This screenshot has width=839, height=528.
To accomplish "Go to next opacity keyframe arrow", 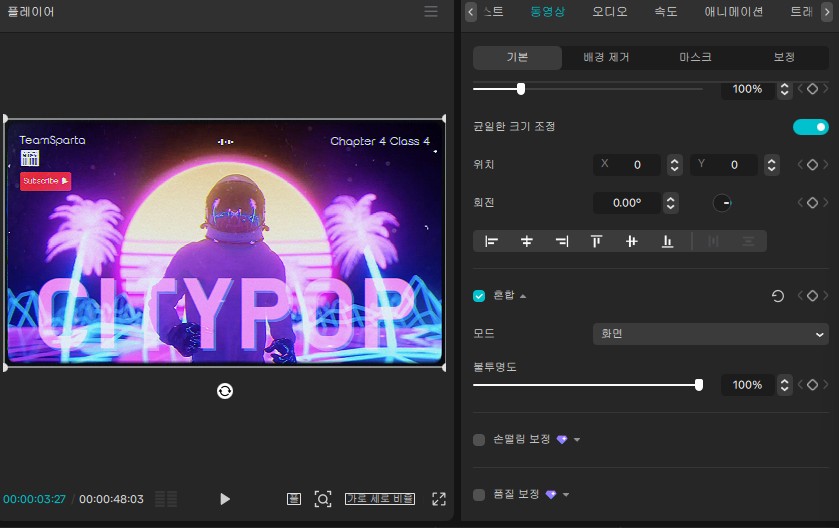I will click(x=826, y=385).
